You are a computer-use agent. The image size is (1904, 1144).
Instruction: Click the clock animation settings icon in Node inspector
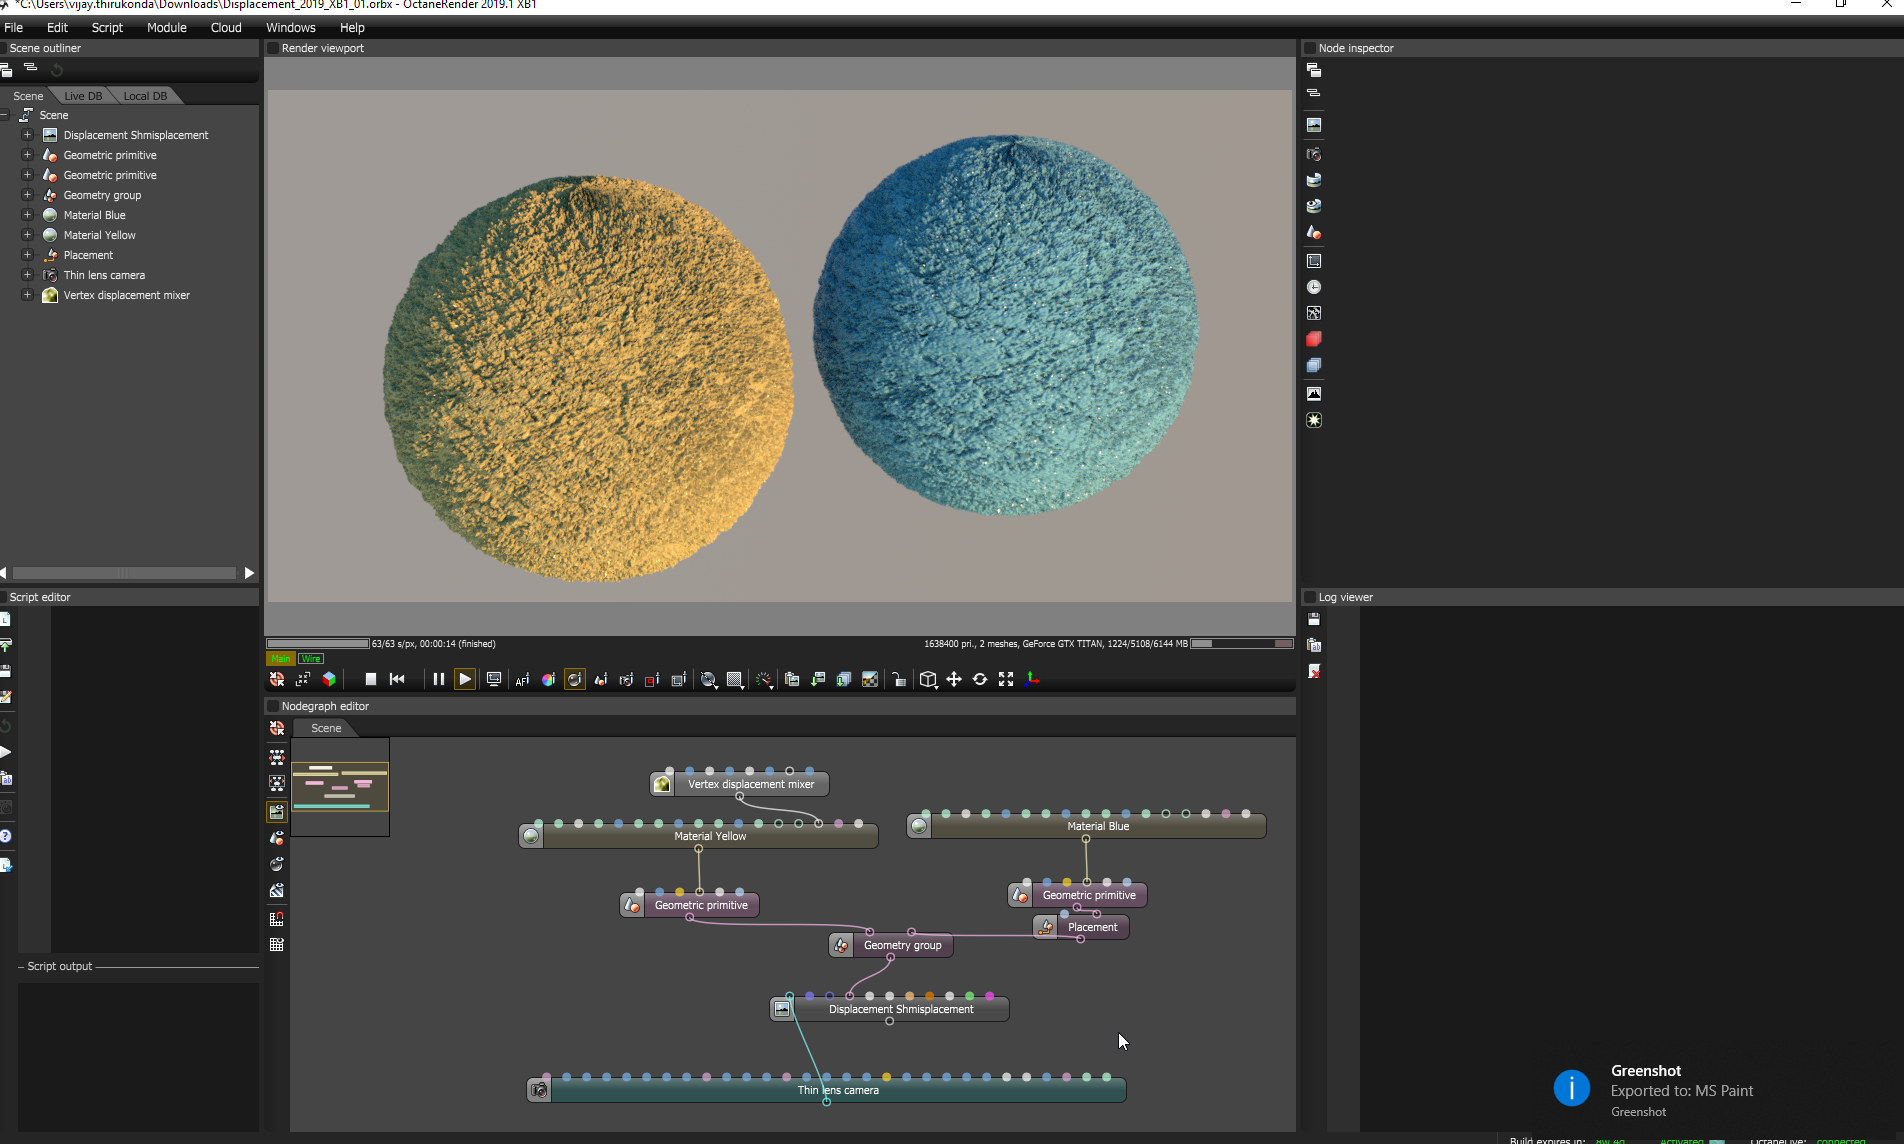[1314, 287]
